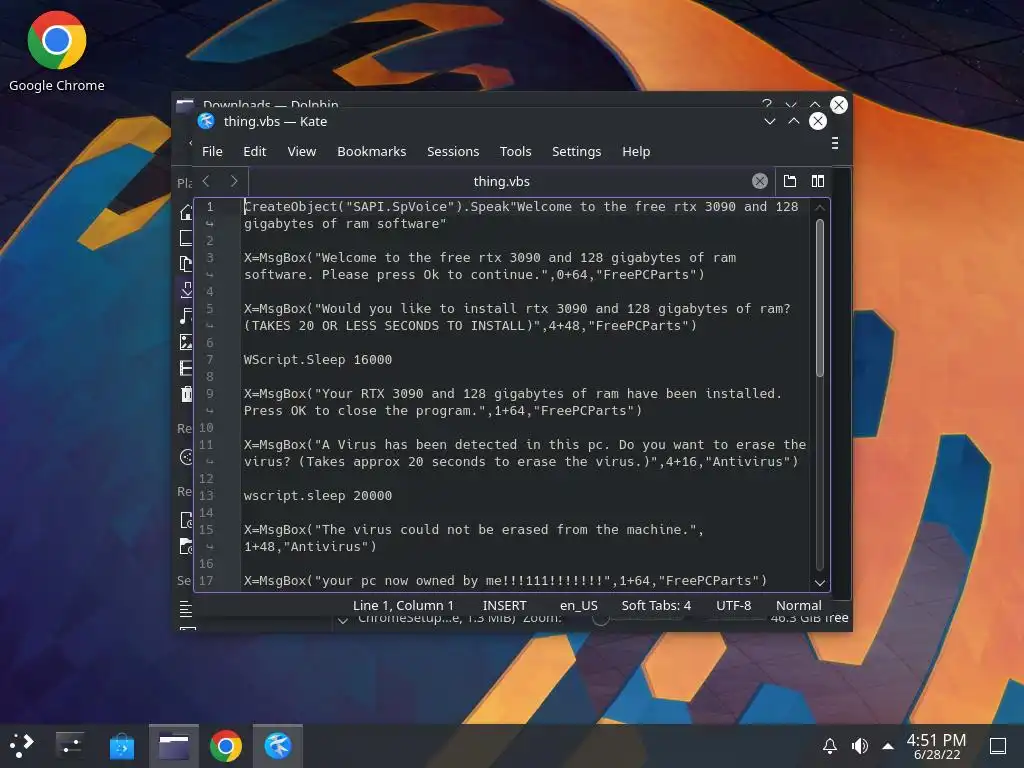Launch Chrome from the taskbar
Screen dimensions: 1024x768
point(226,746)
